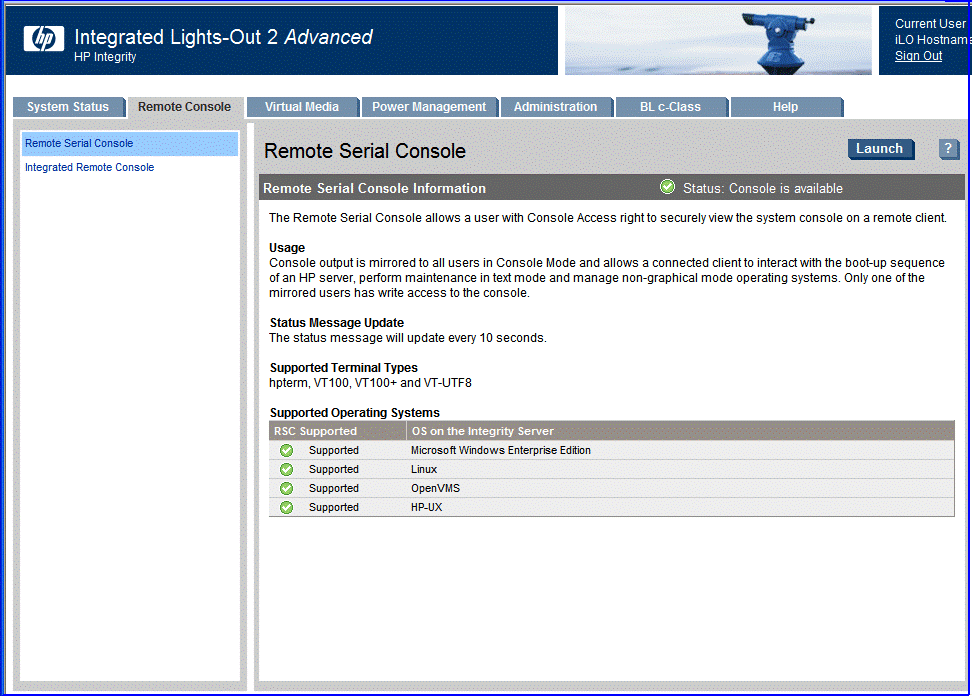Go to the Power Management tab

coord(428,107)
